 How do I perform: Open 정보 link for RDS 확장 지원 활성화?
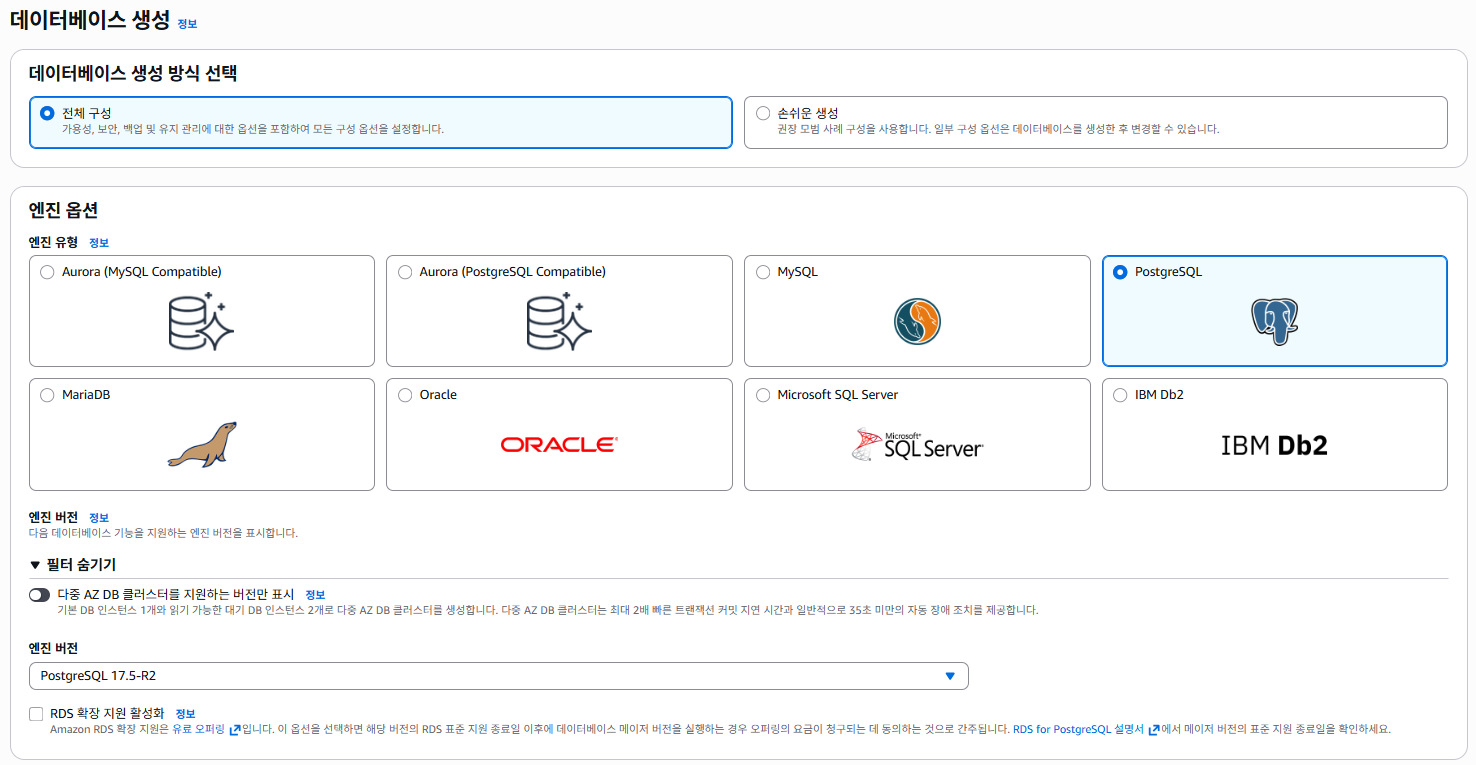[x=185, y=714]
